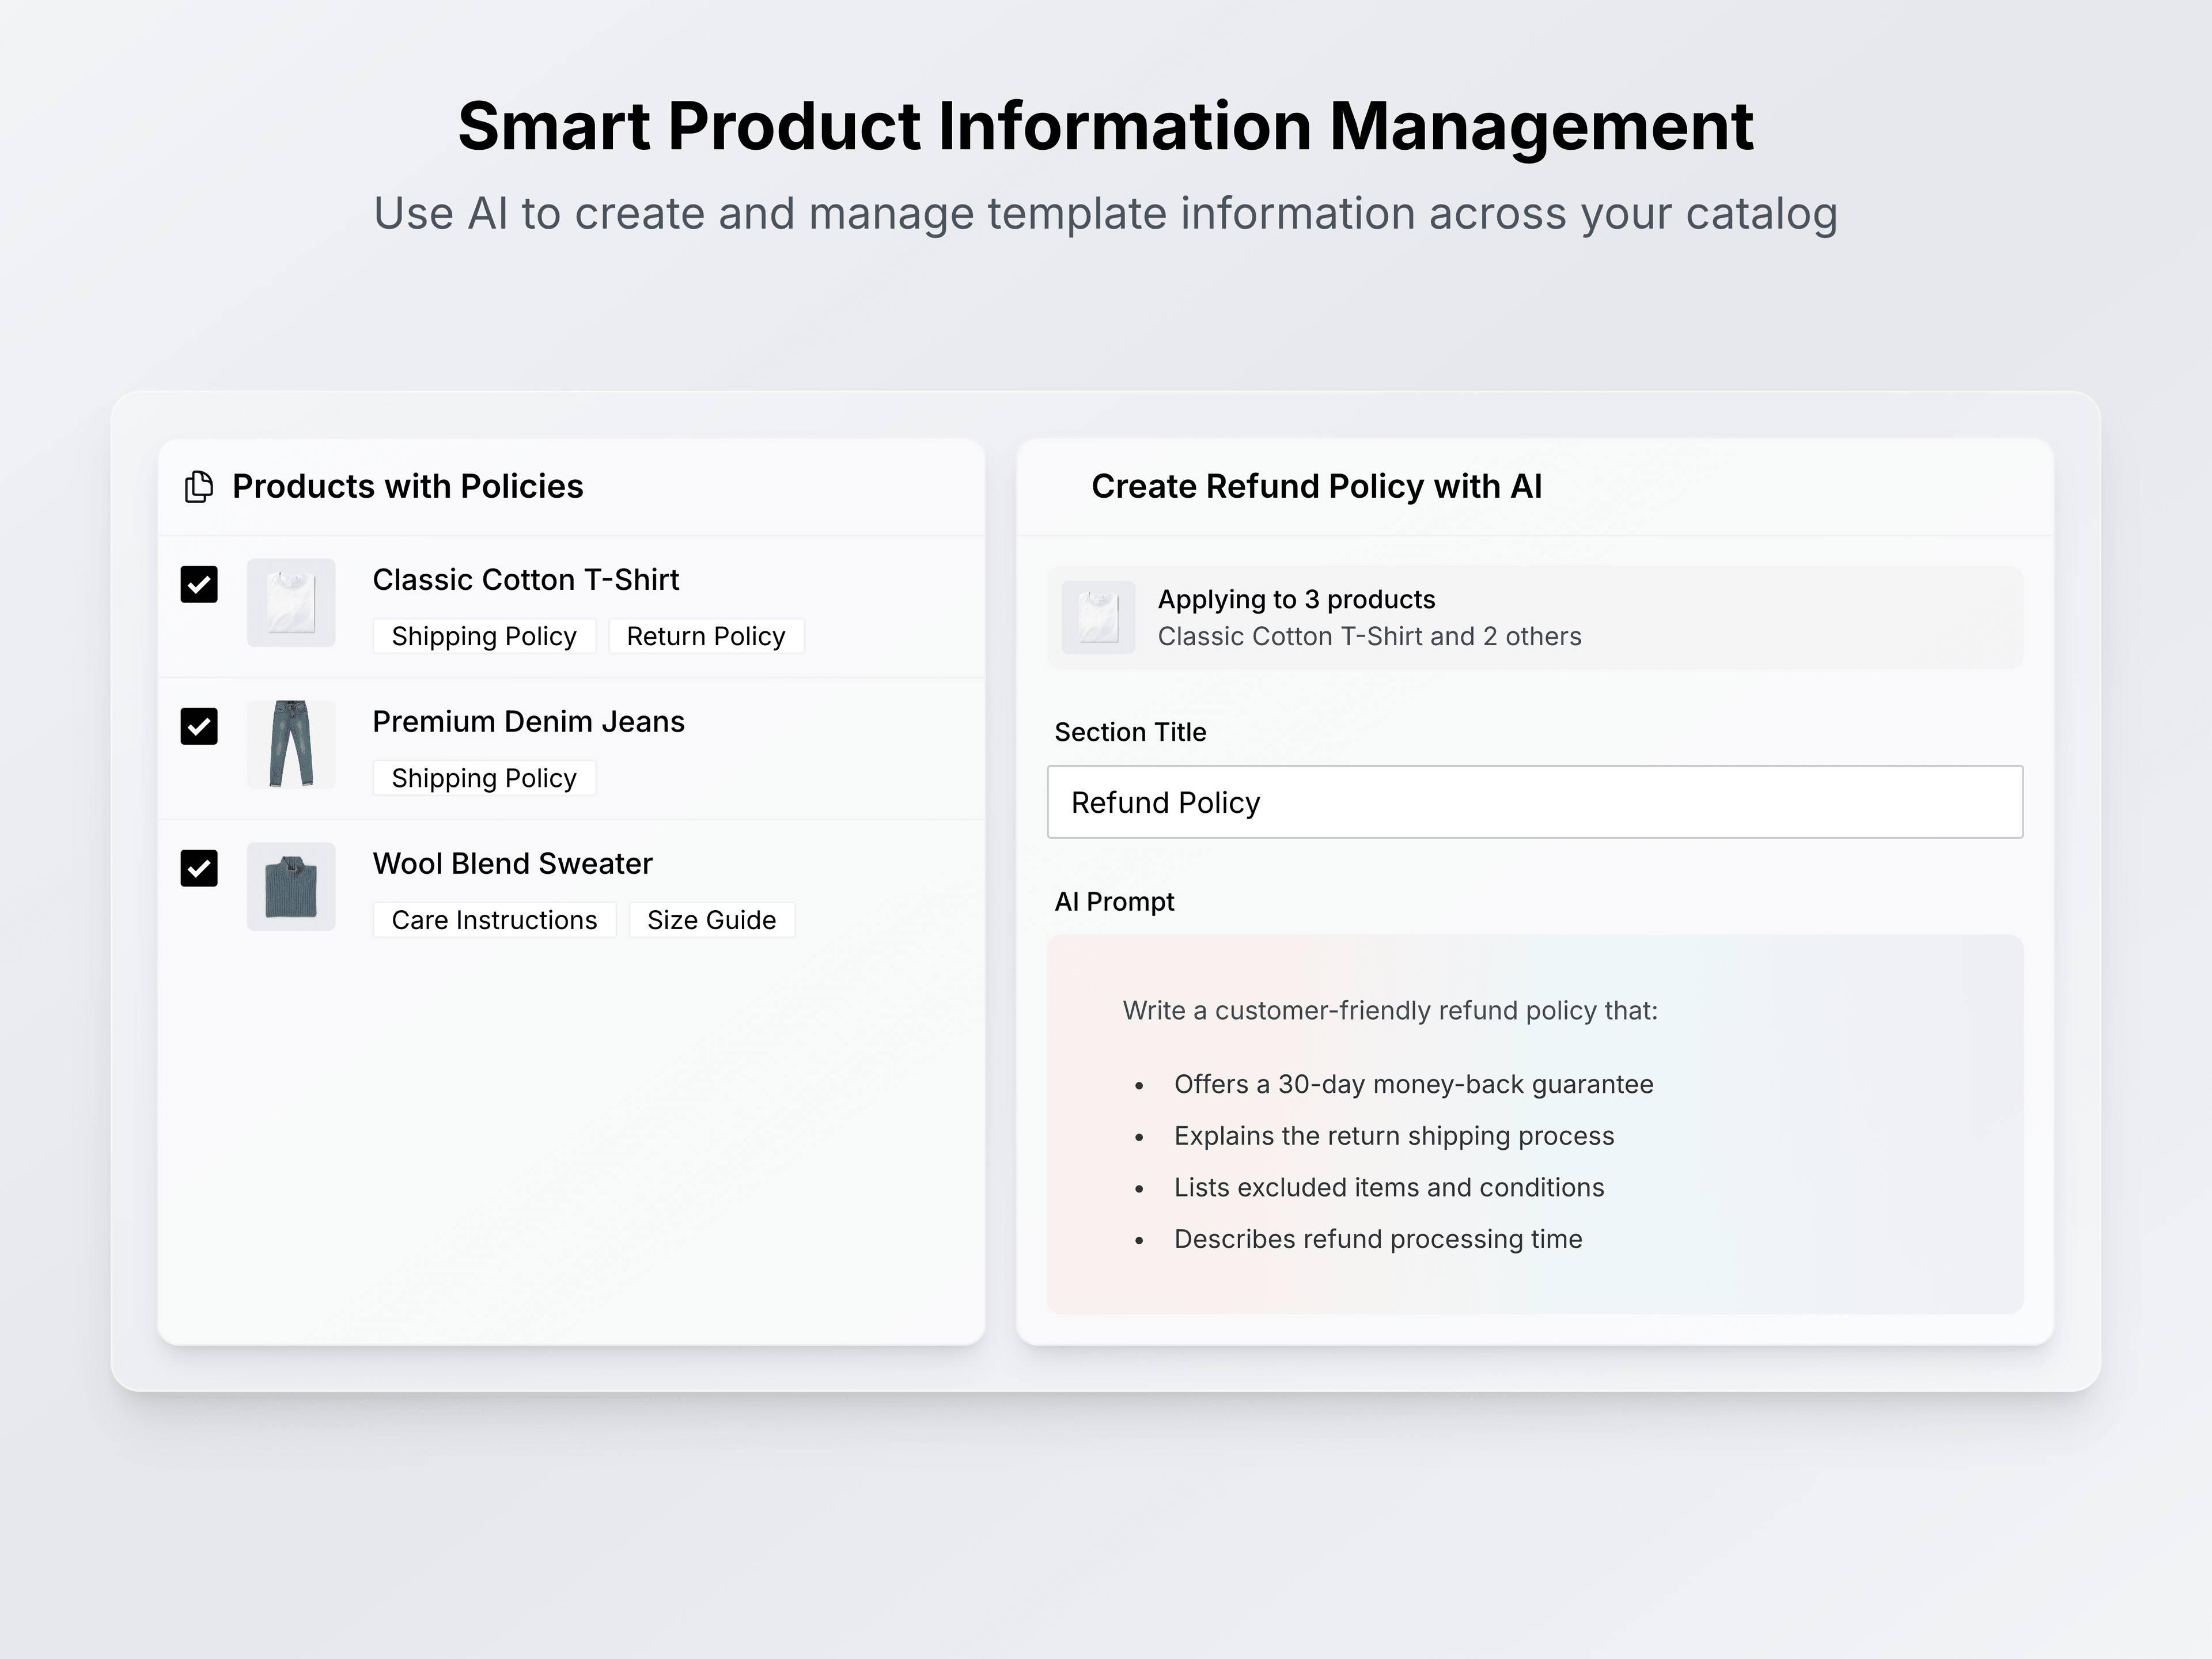Open the Care Instructions tag
This screenshot has height=1659, width=2212.
click(494, 920)
